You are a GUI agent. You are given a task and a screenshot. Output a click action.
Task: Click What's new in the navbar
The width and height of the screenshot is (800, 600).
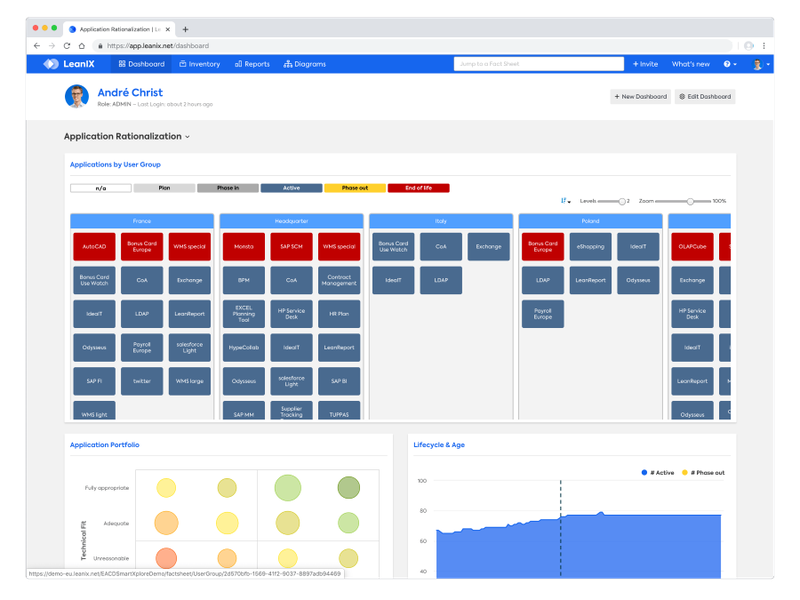tap(690, 64)
